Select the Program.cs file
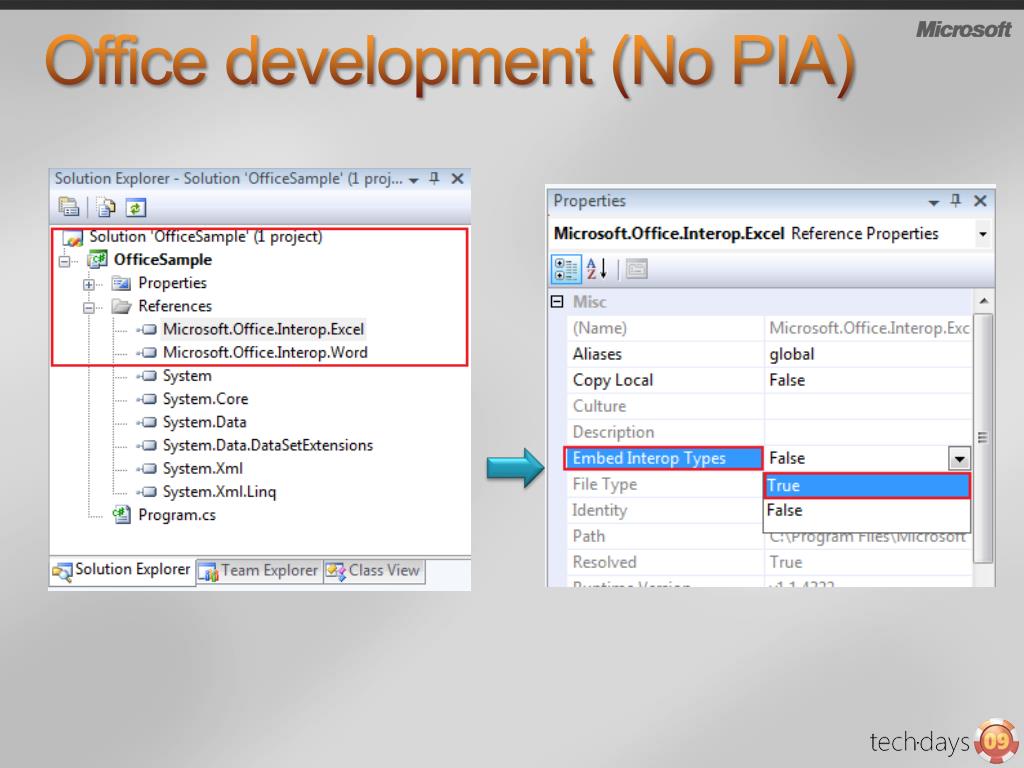The height and width of the screenshot is (768, 1024). click(177, 515)
